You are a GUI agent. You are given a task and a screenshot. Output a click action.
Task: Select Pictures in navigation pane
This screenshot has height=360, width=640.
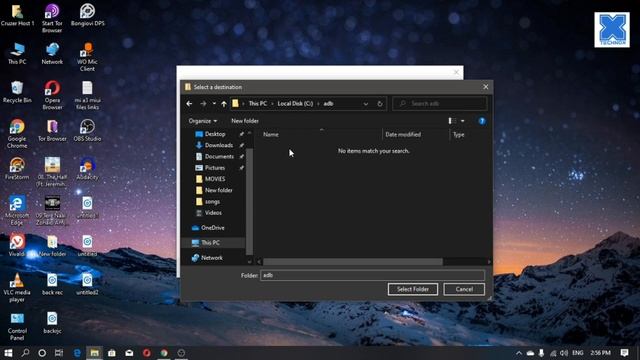[215, 168]
